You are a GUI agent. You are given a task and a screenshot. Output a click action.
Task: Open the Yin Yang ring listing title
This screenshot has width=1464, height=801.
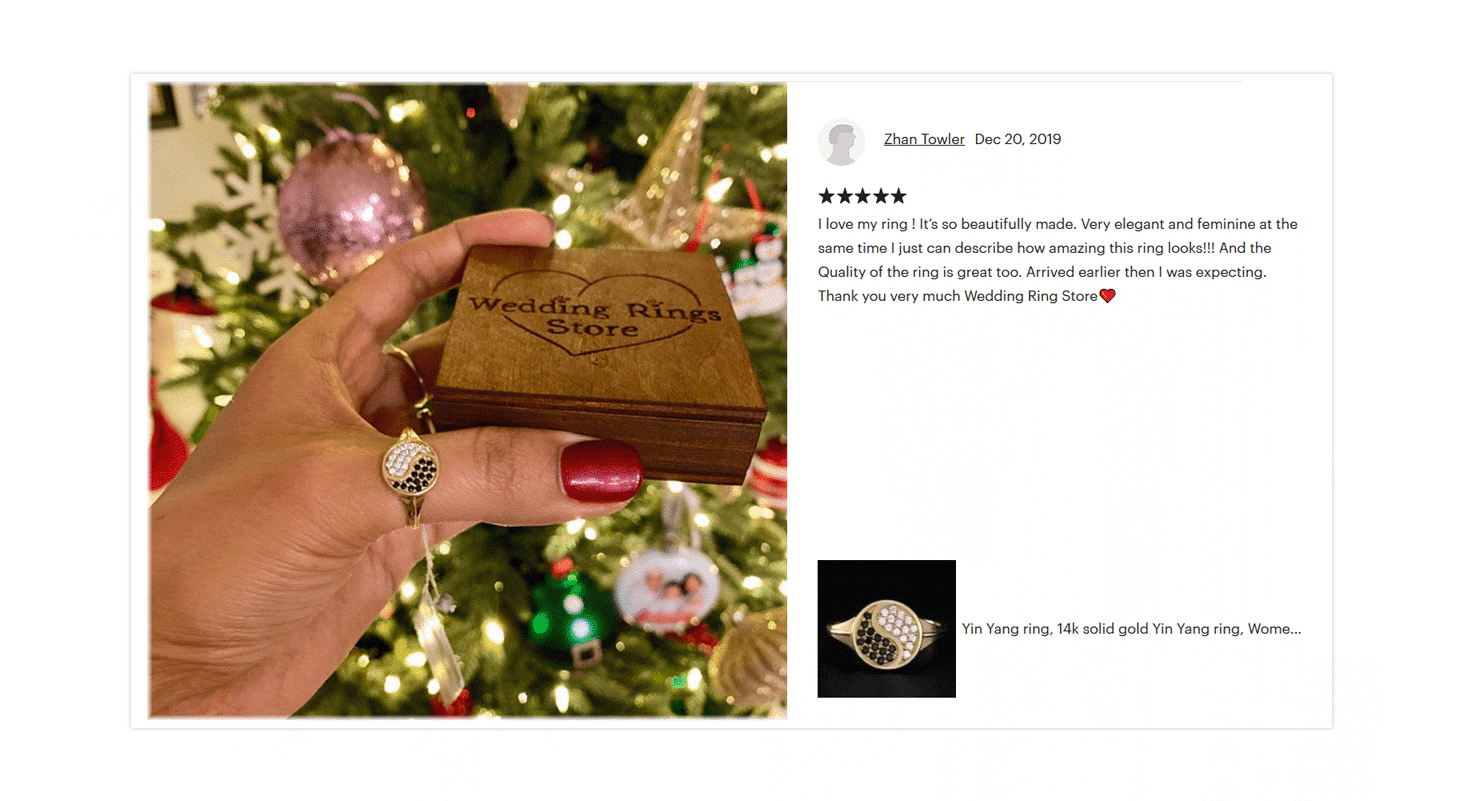point(1131,629)
